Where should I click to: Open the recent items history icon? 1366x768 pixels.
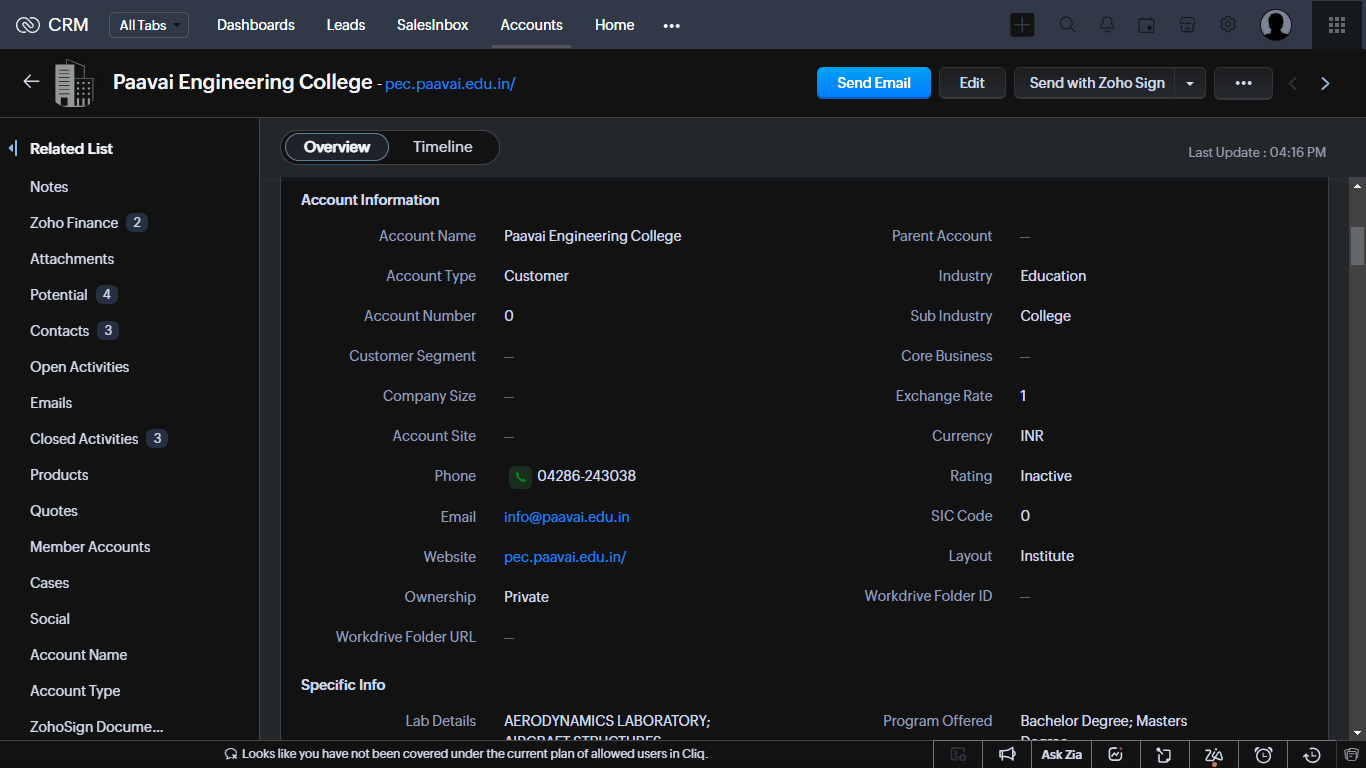point(1313,755)
